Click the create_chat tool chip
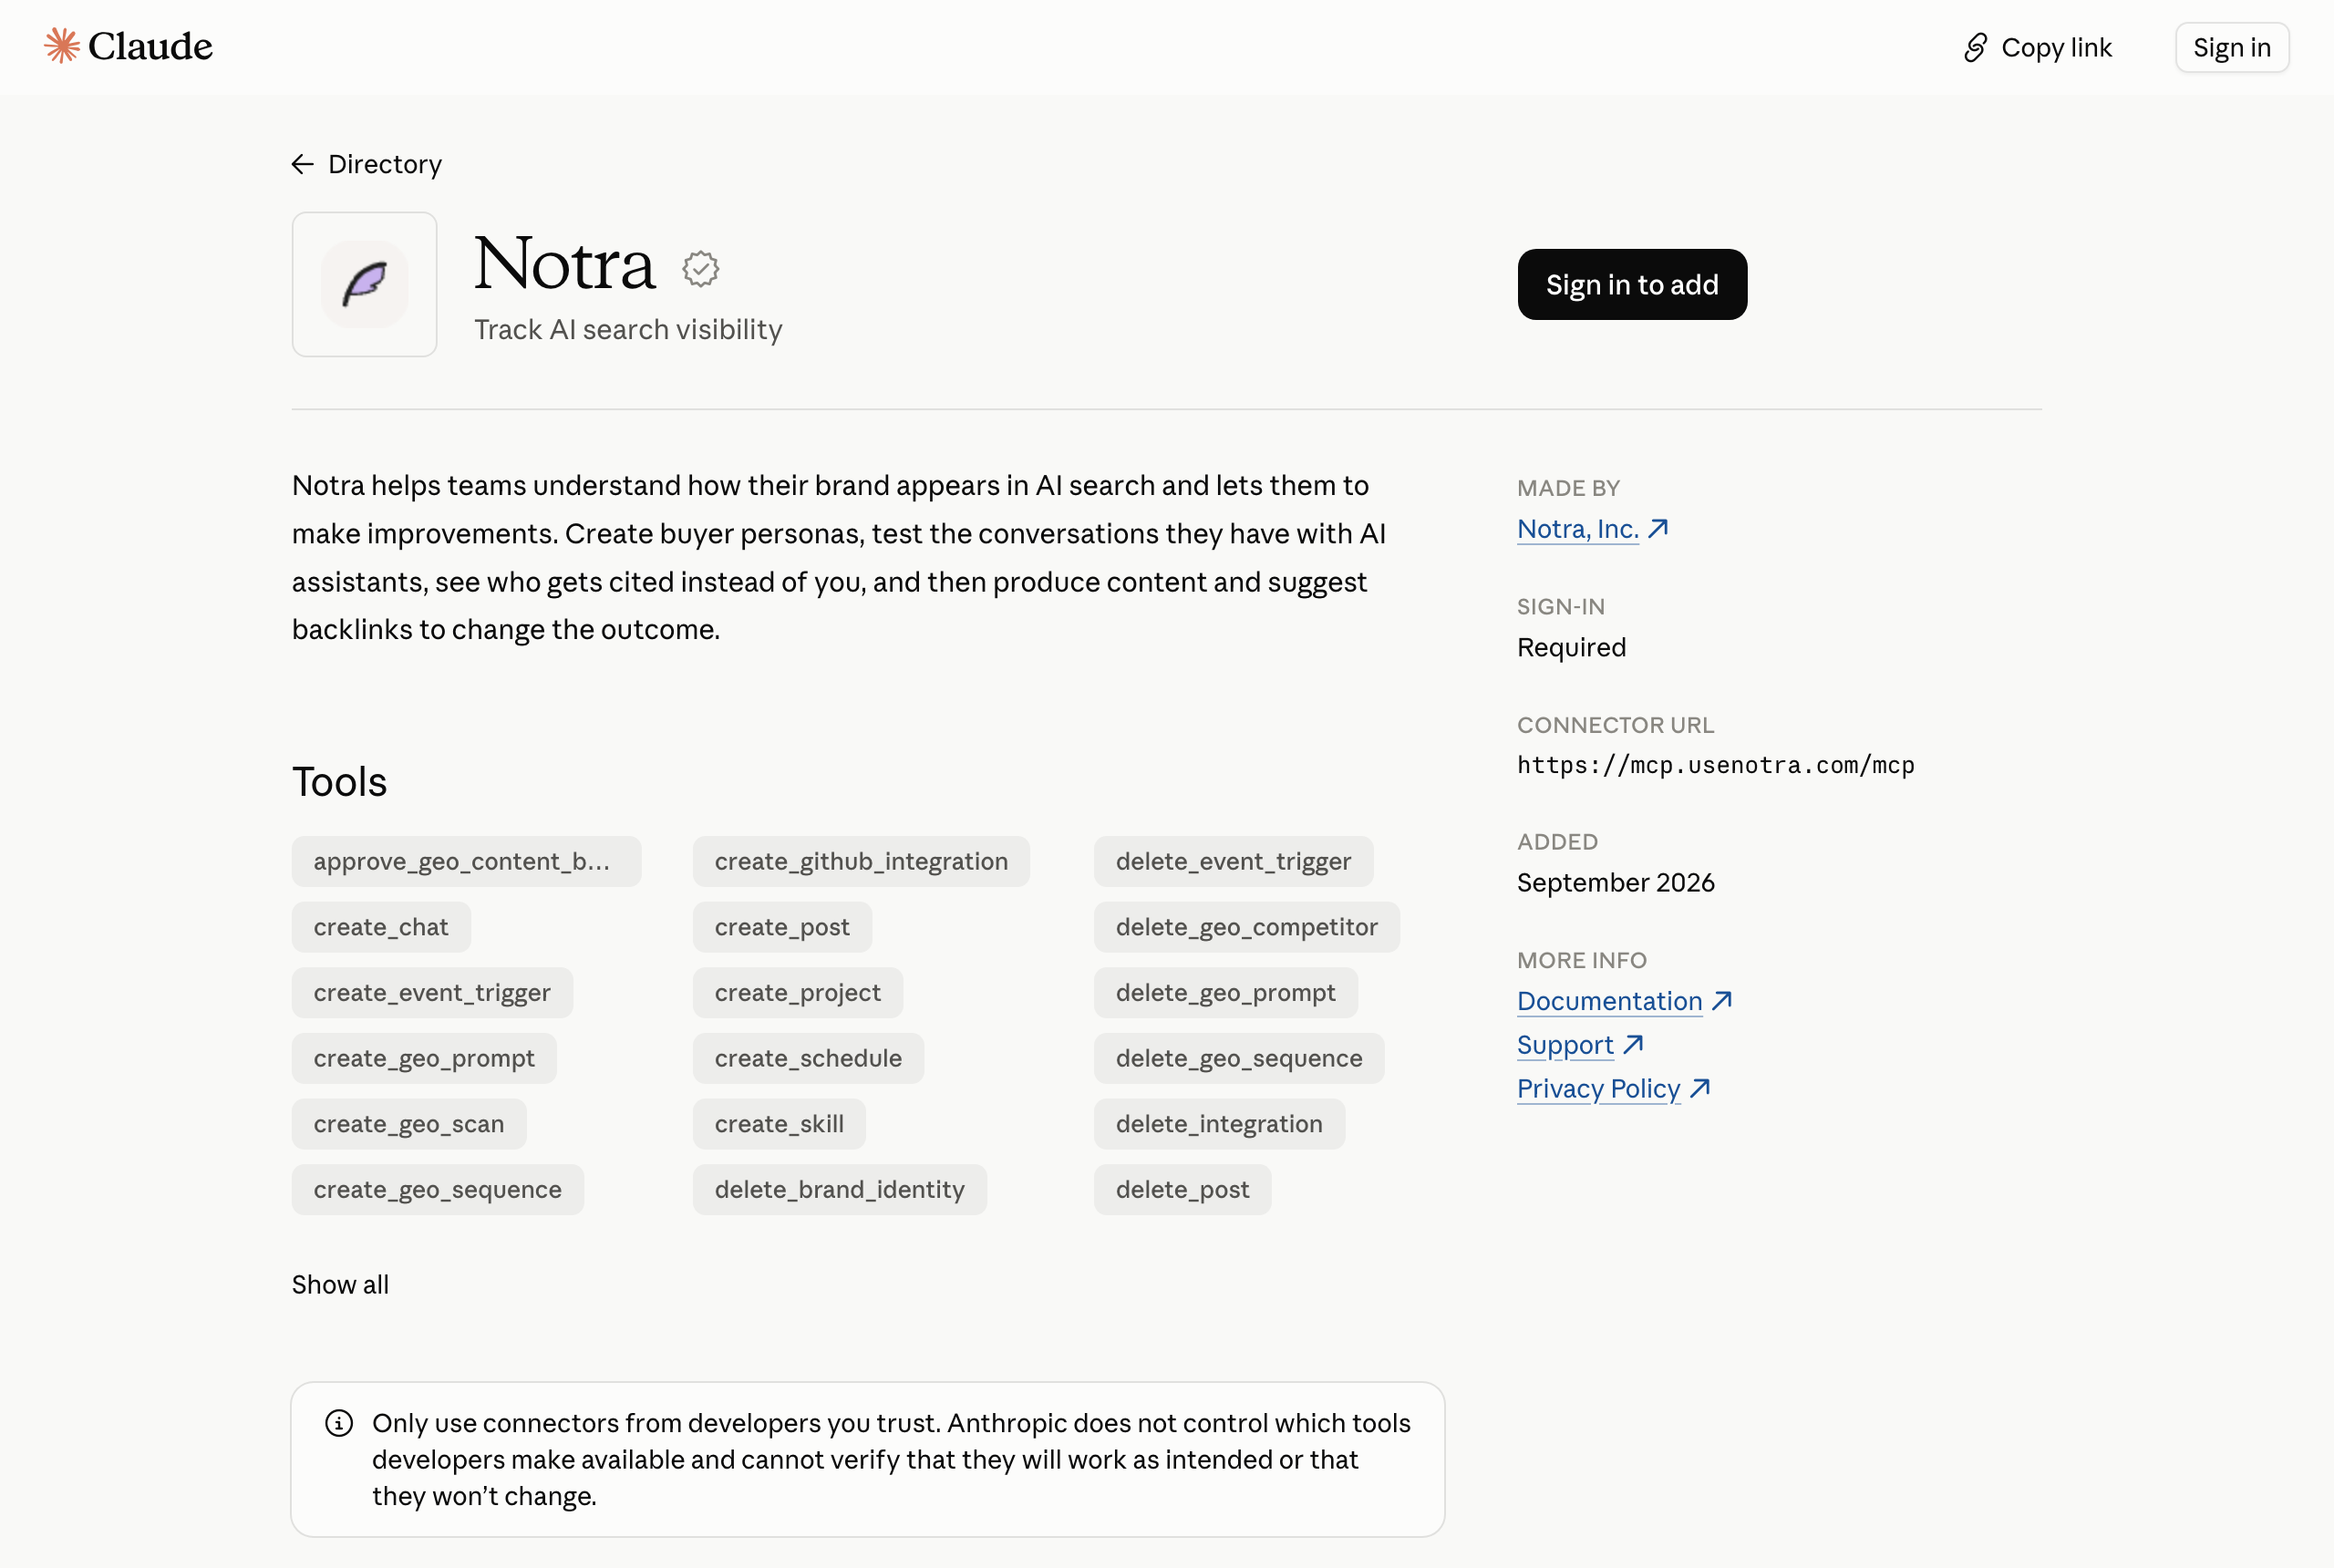This screenshot has height=1568, width=2334. coord(381,927)
